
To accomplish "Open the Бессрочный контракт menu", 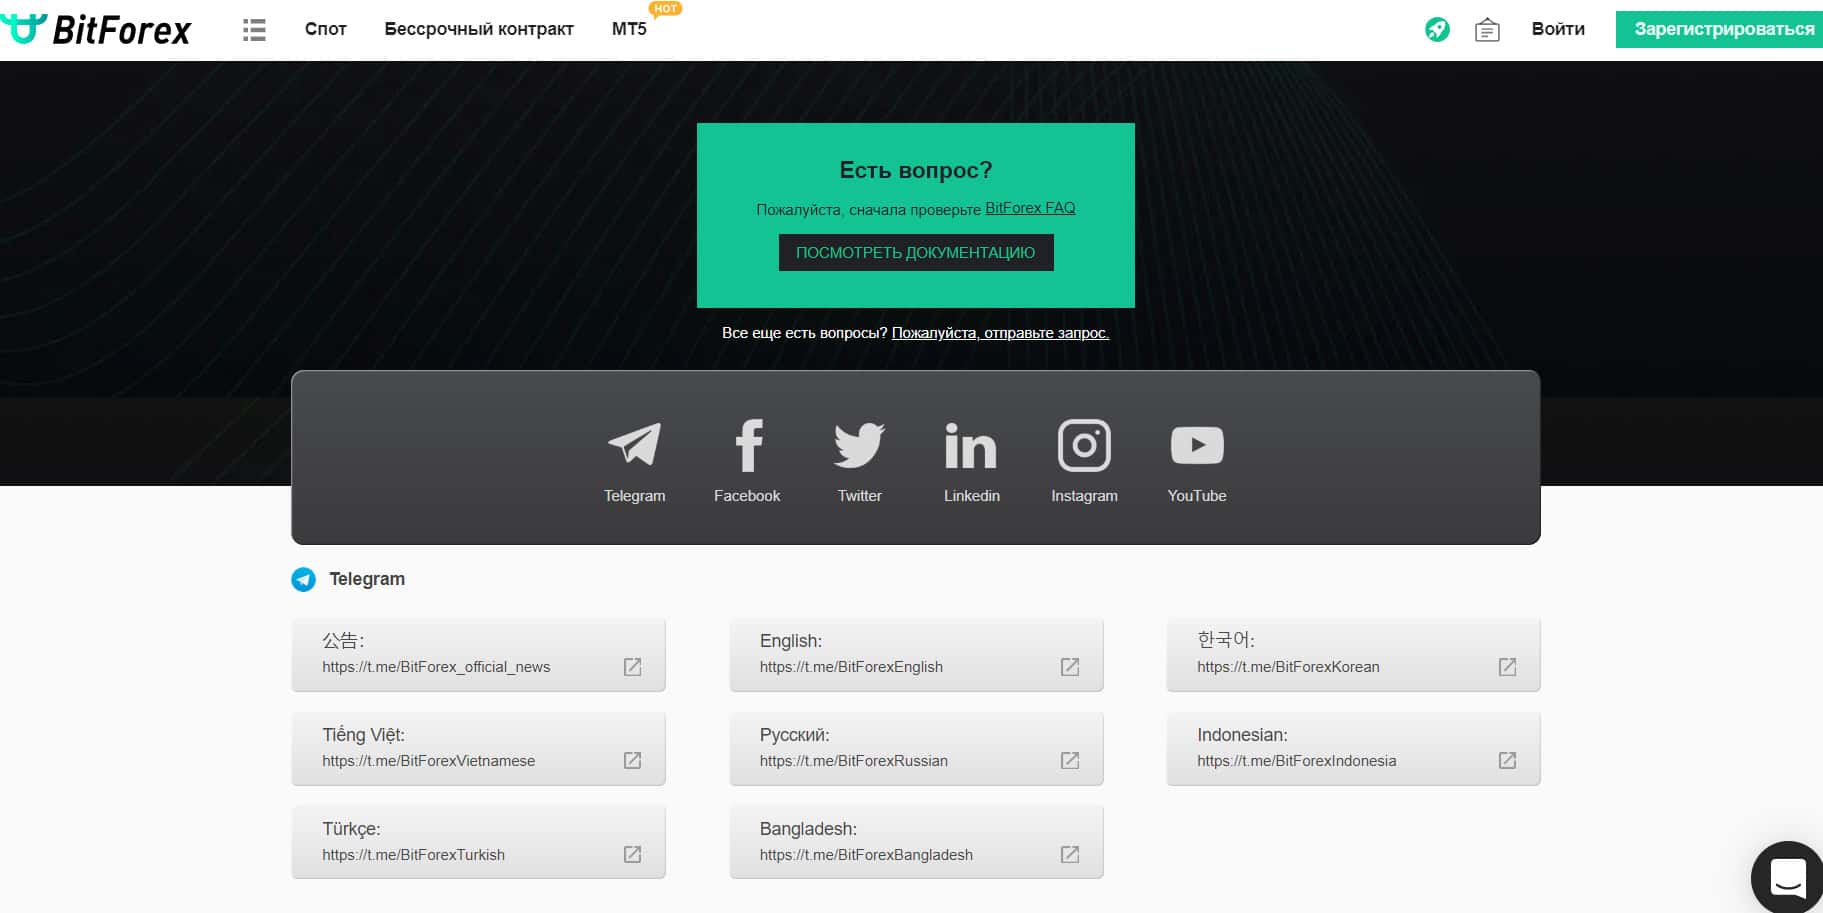I will coord(479,29).
